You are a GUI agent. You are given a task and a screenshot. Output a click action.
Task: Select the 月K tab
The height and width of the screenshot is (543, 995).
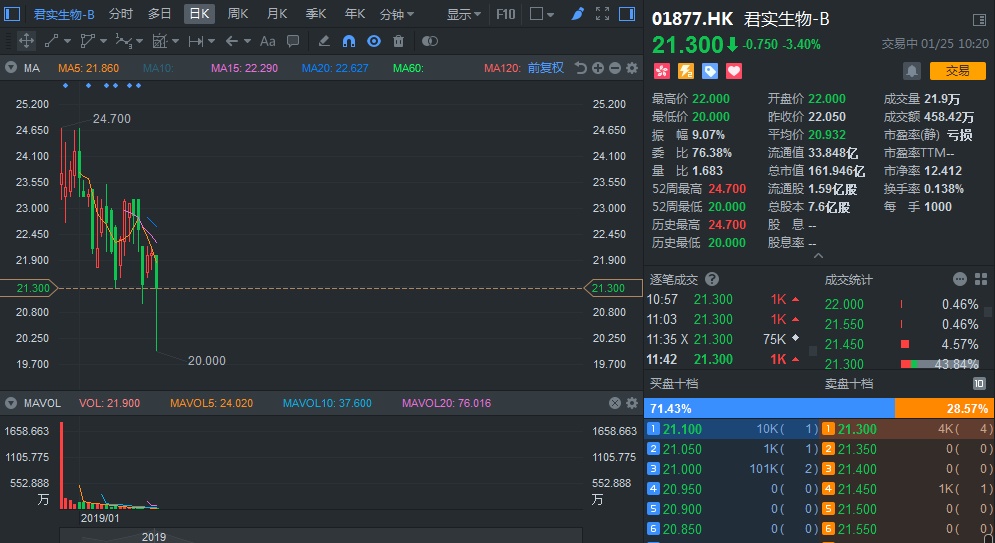point(277,13)
